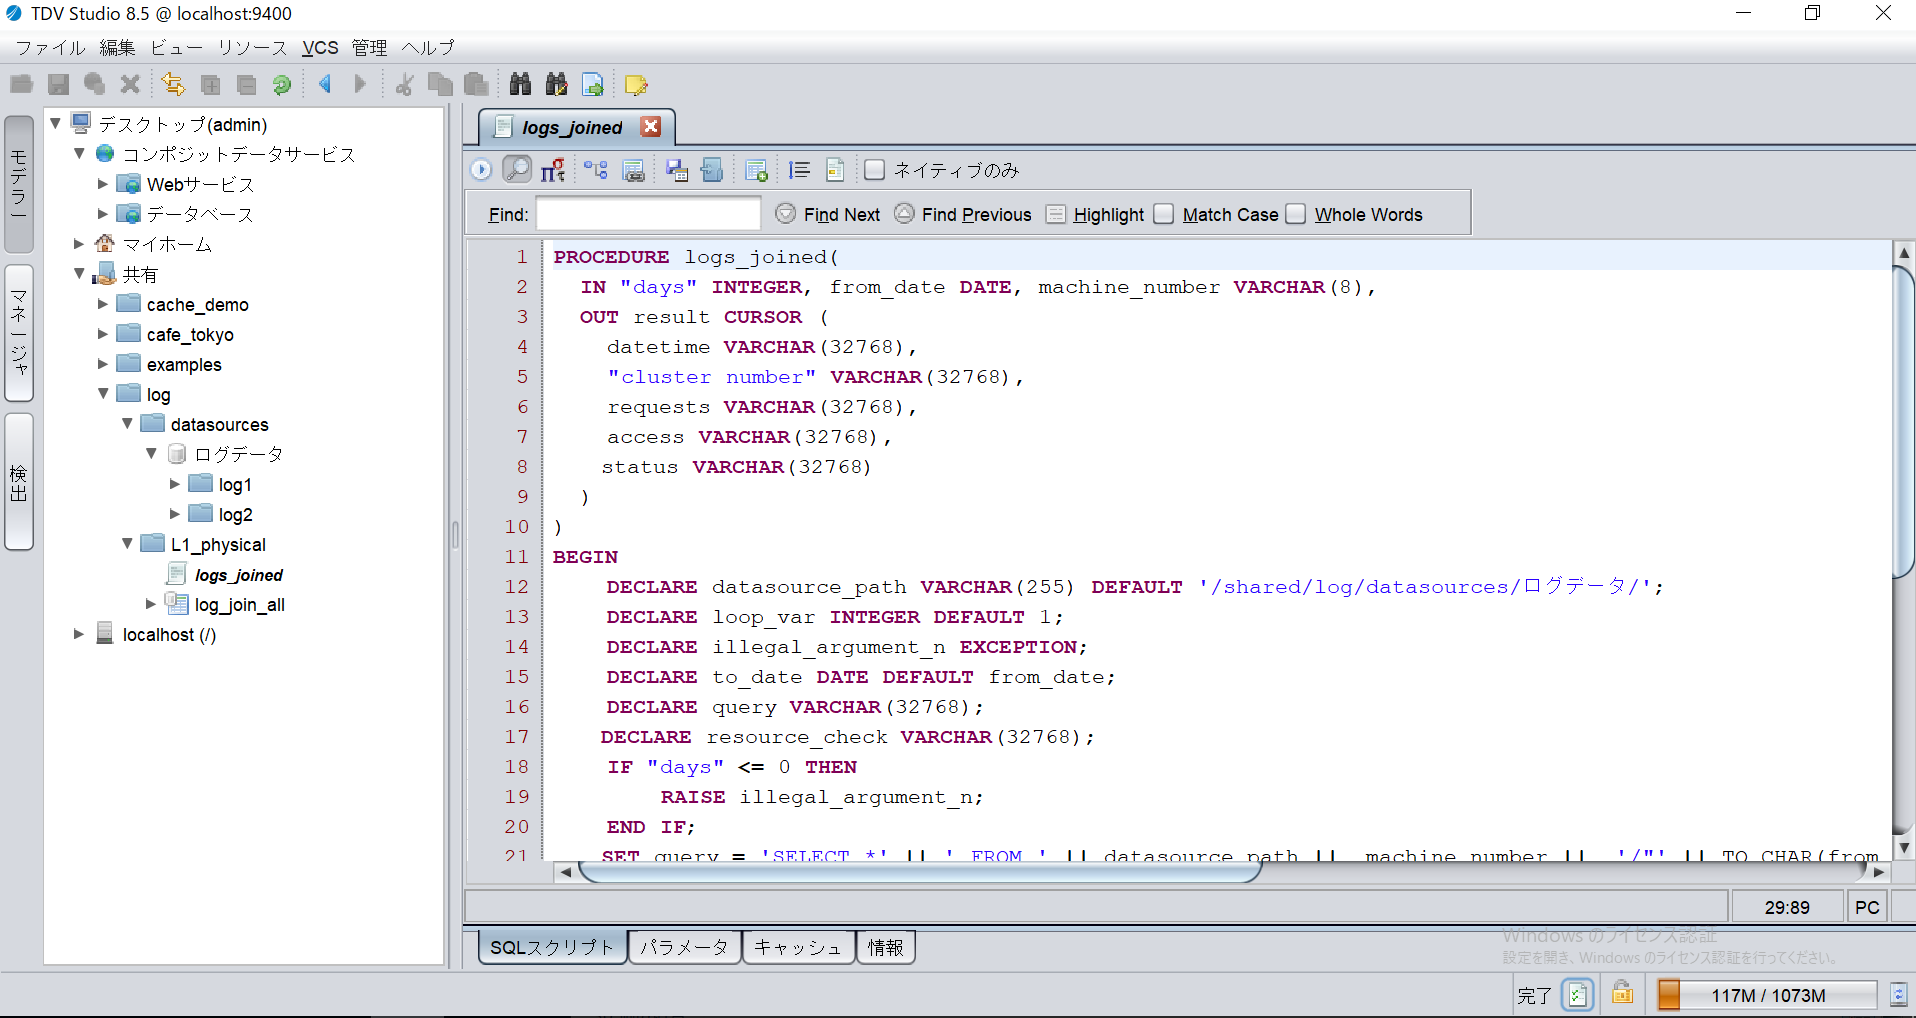Click the yellow lock icon in status bar
The width and height of the screenshot is (1916, 1018).
coord(1622,994)
